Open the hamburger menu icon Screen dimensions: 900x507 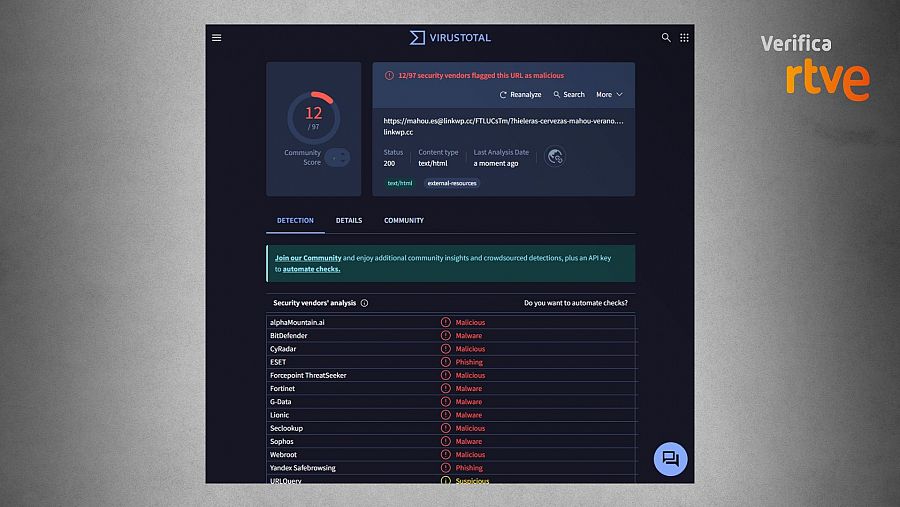point(216,38)
